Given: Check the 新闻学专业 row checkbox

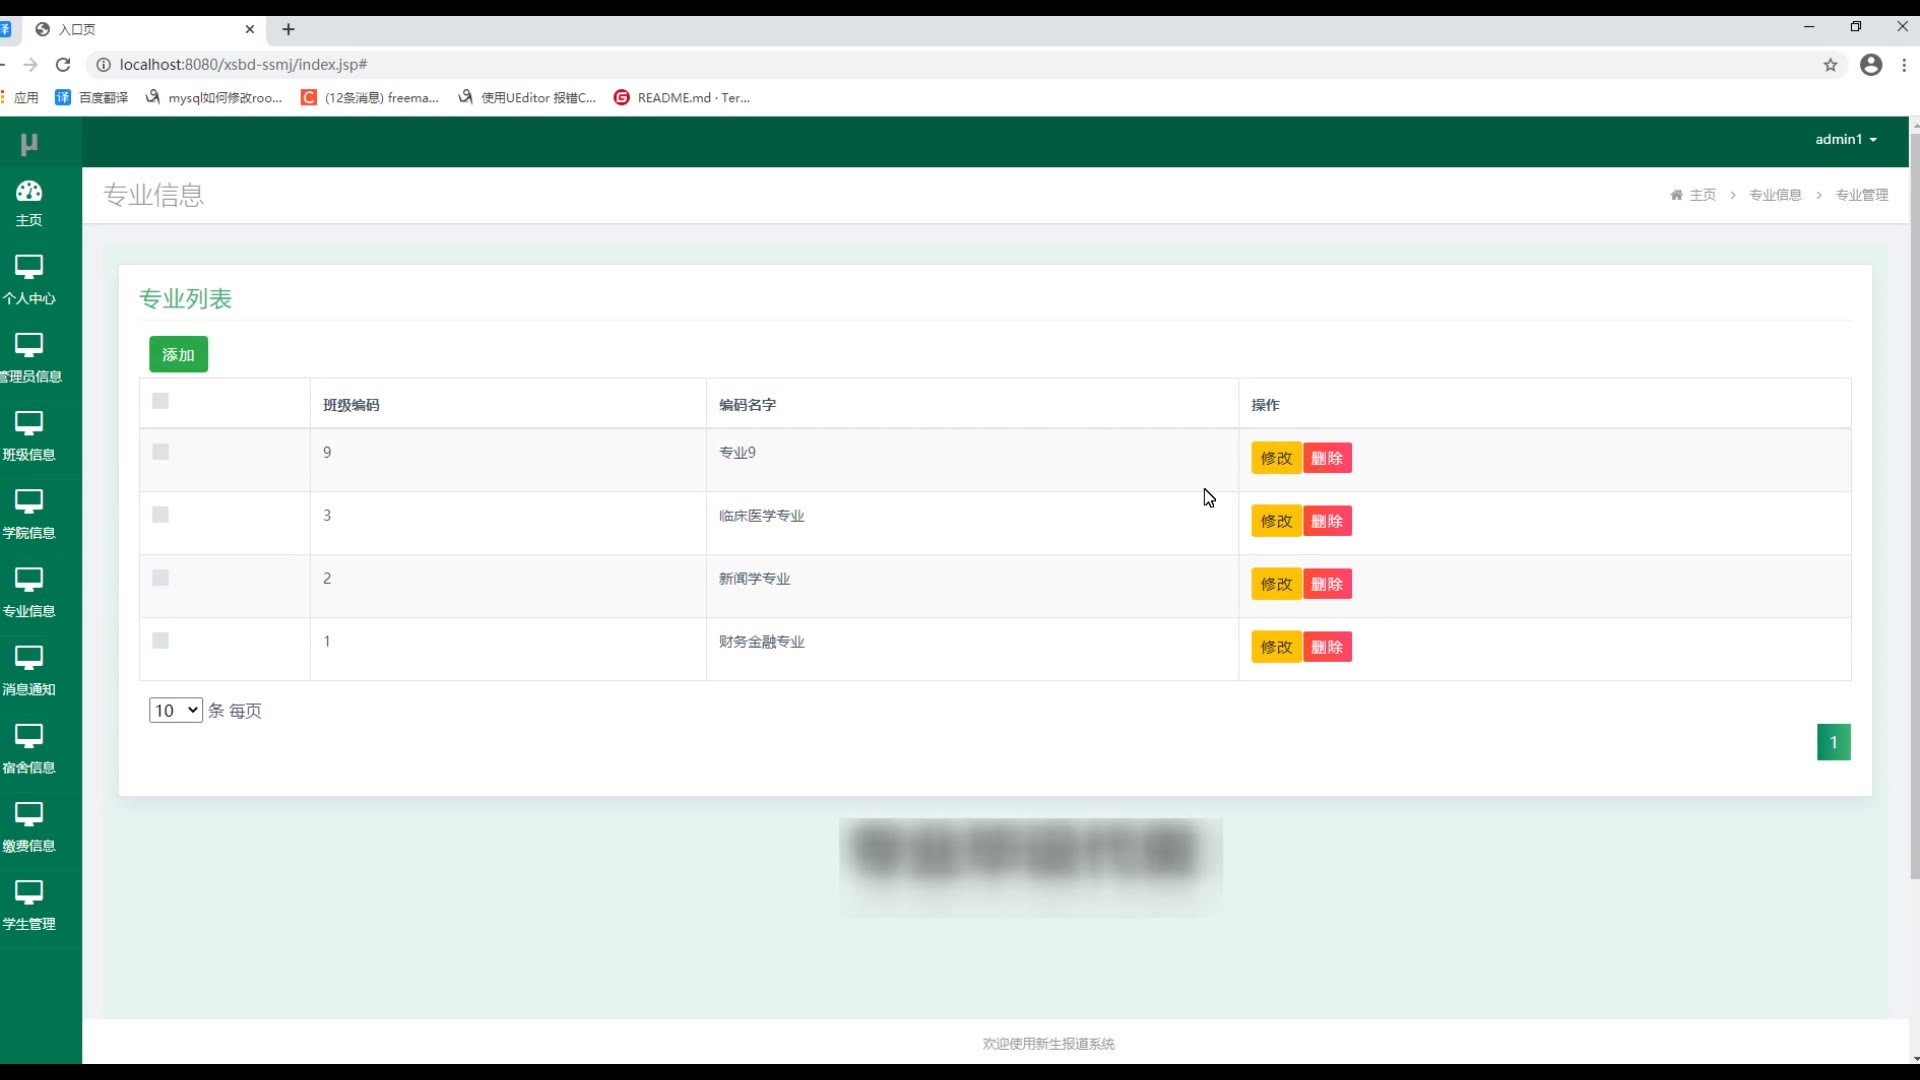Looking at the screenshot, I should coord(160,578).
